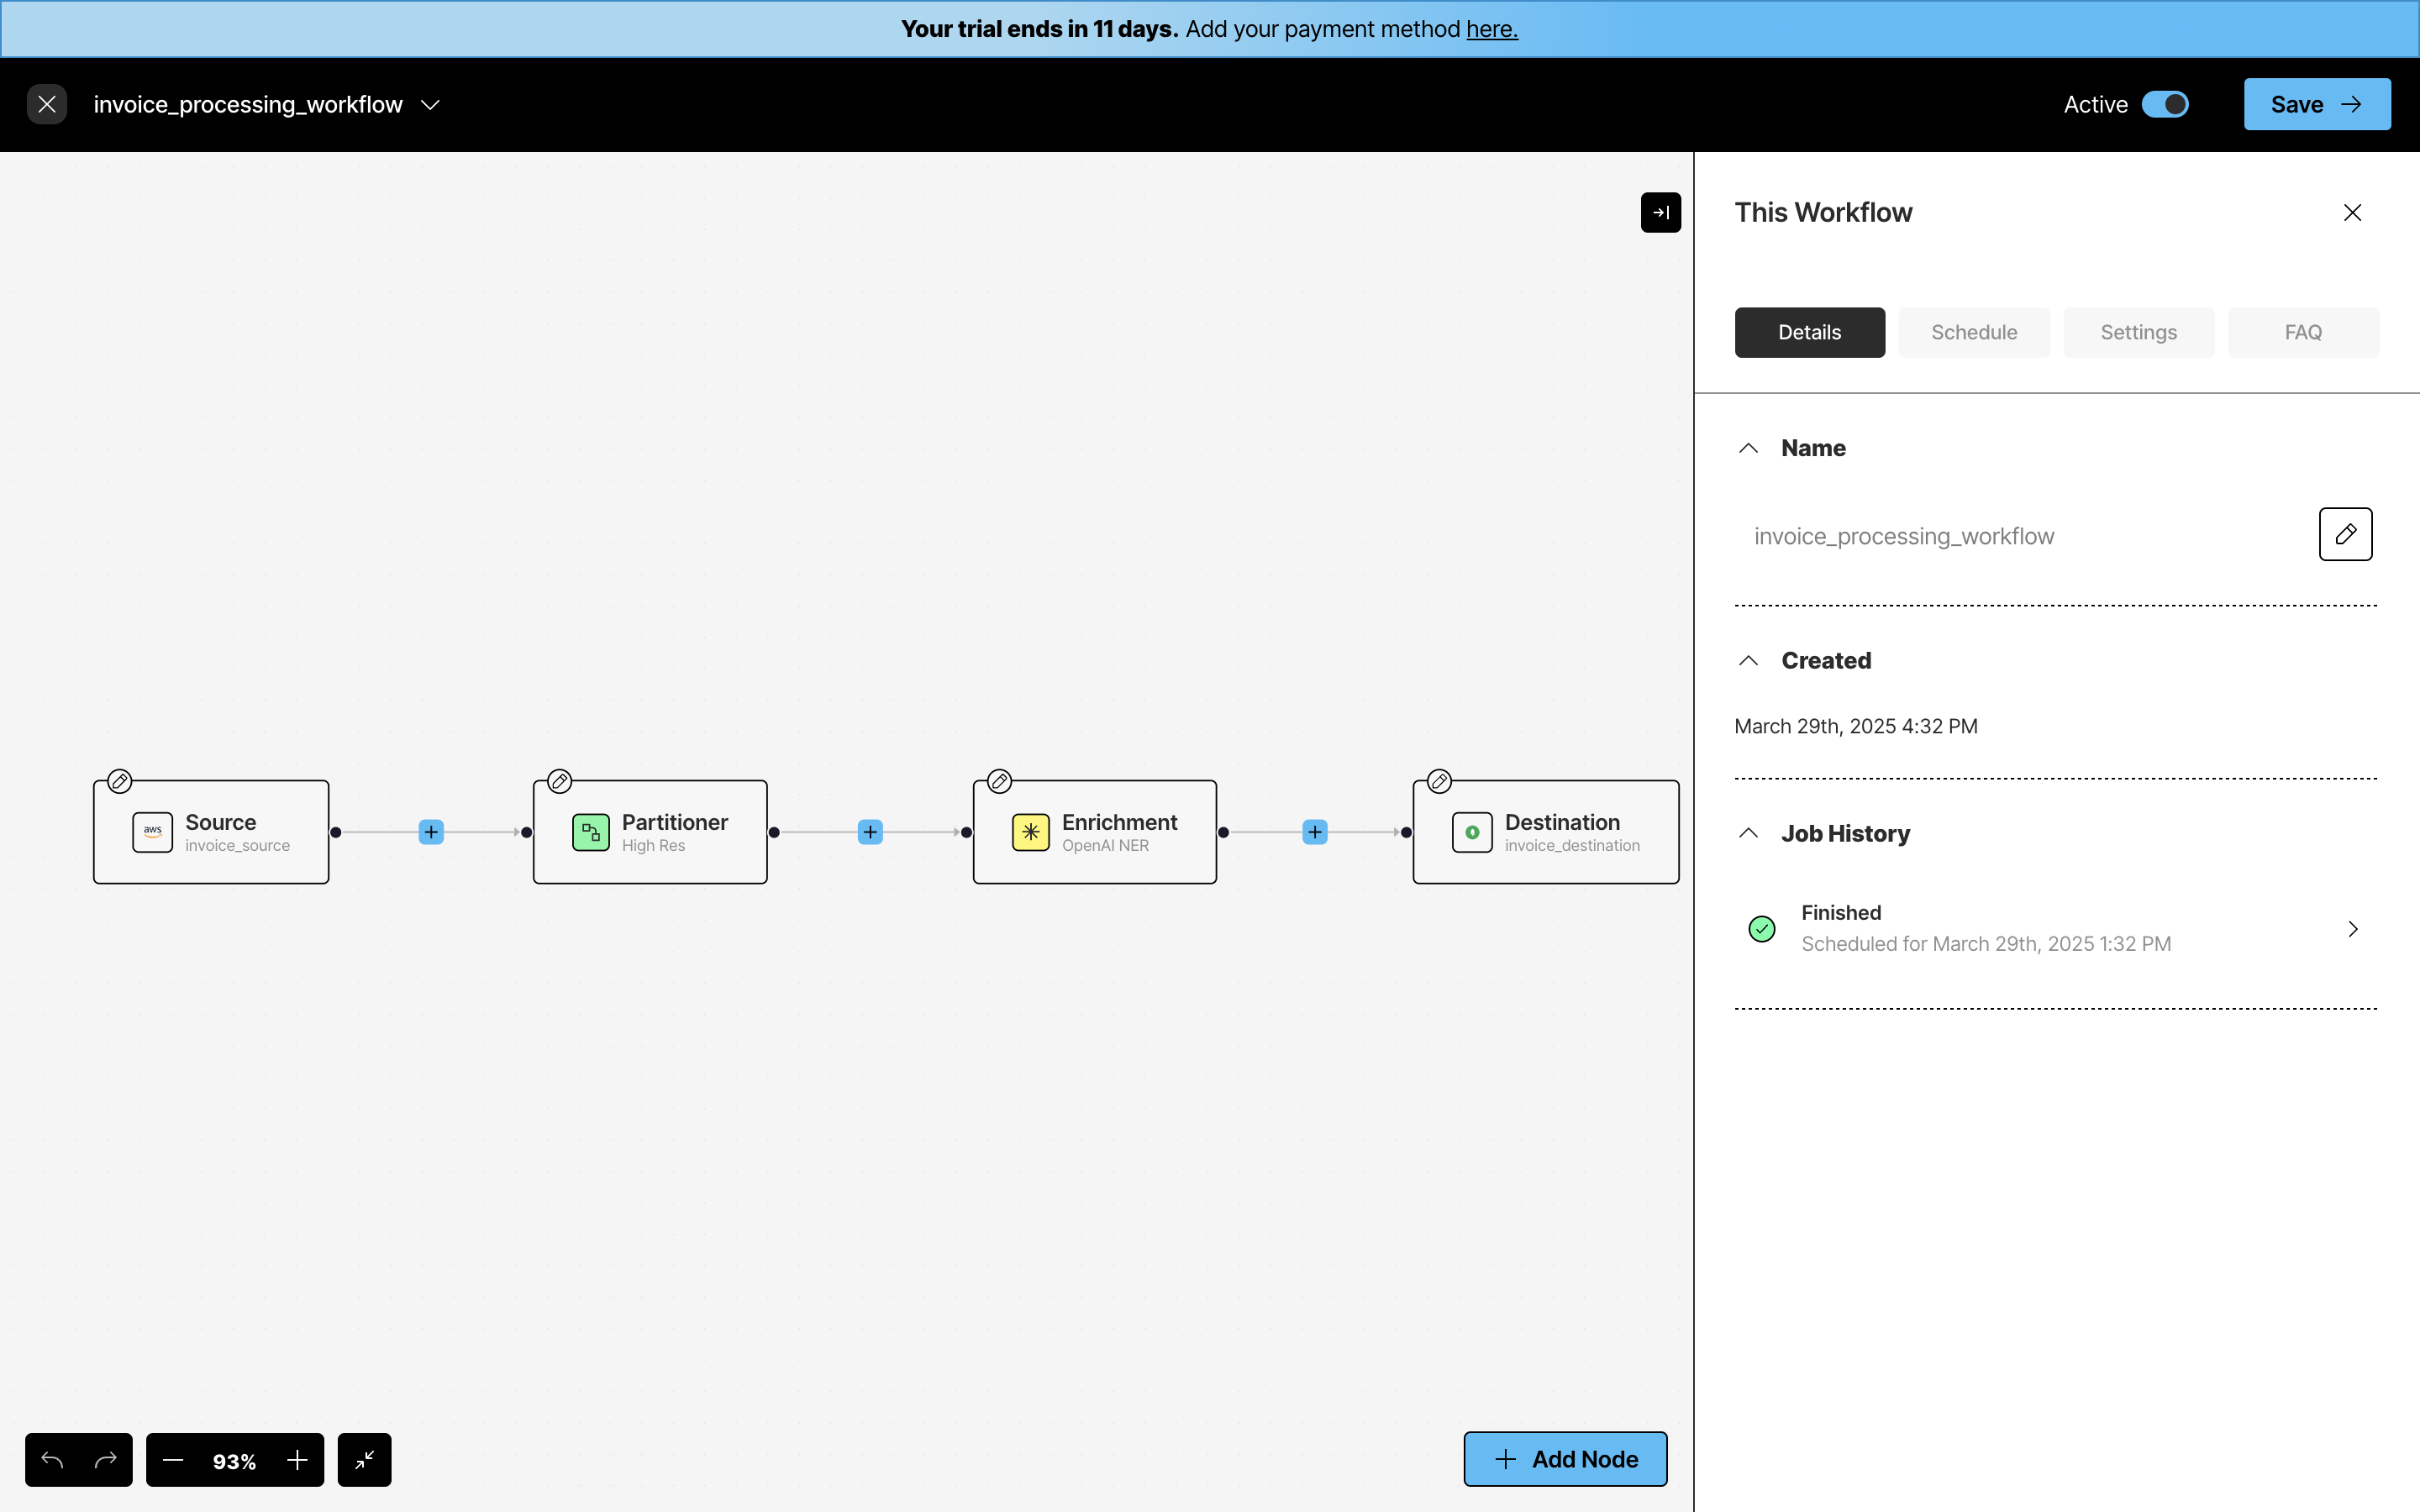Click the green Partitioner node icon
2420x1512 pixels.
point(591,832)
